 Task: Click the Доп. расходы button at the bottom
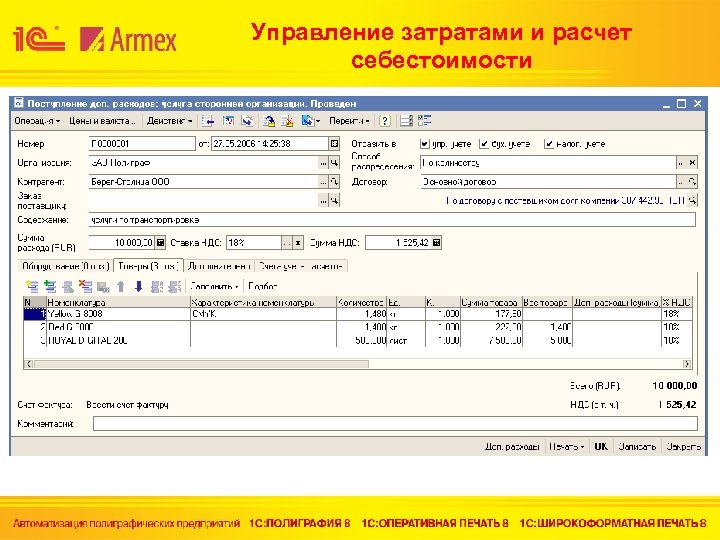tap(512, 446)
